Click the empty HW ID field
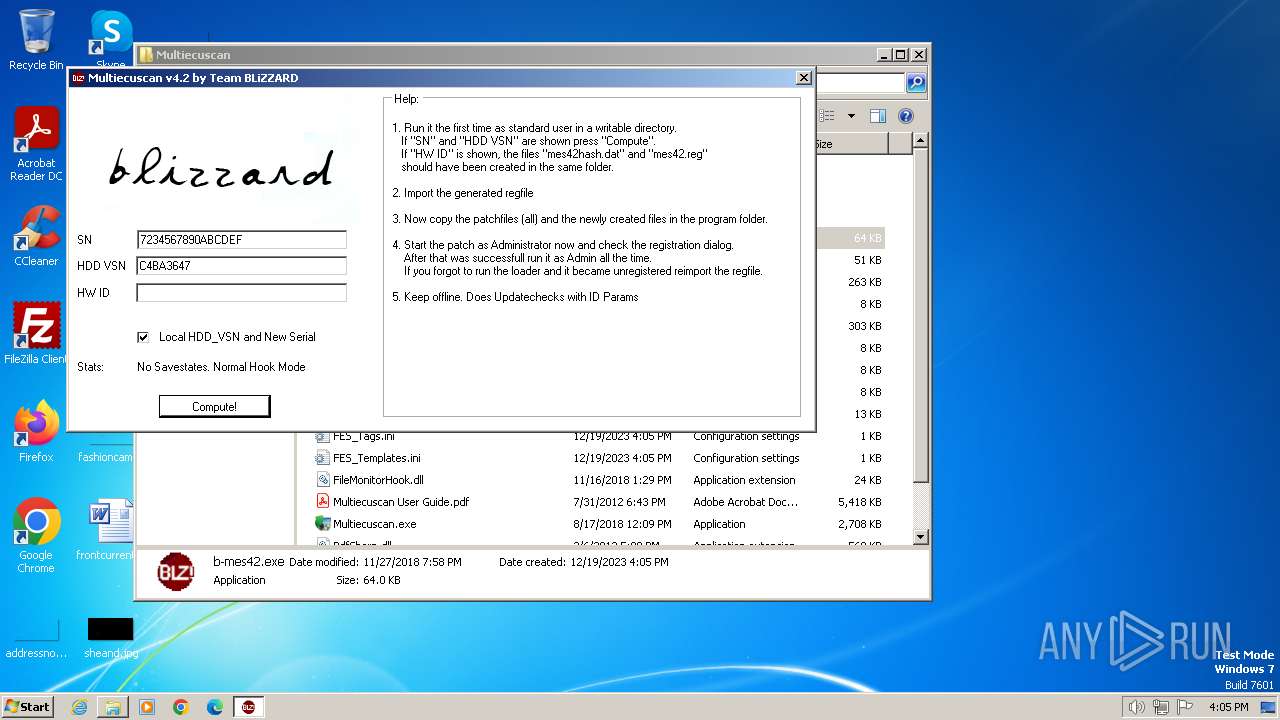1280x720 pixels. 241,293
